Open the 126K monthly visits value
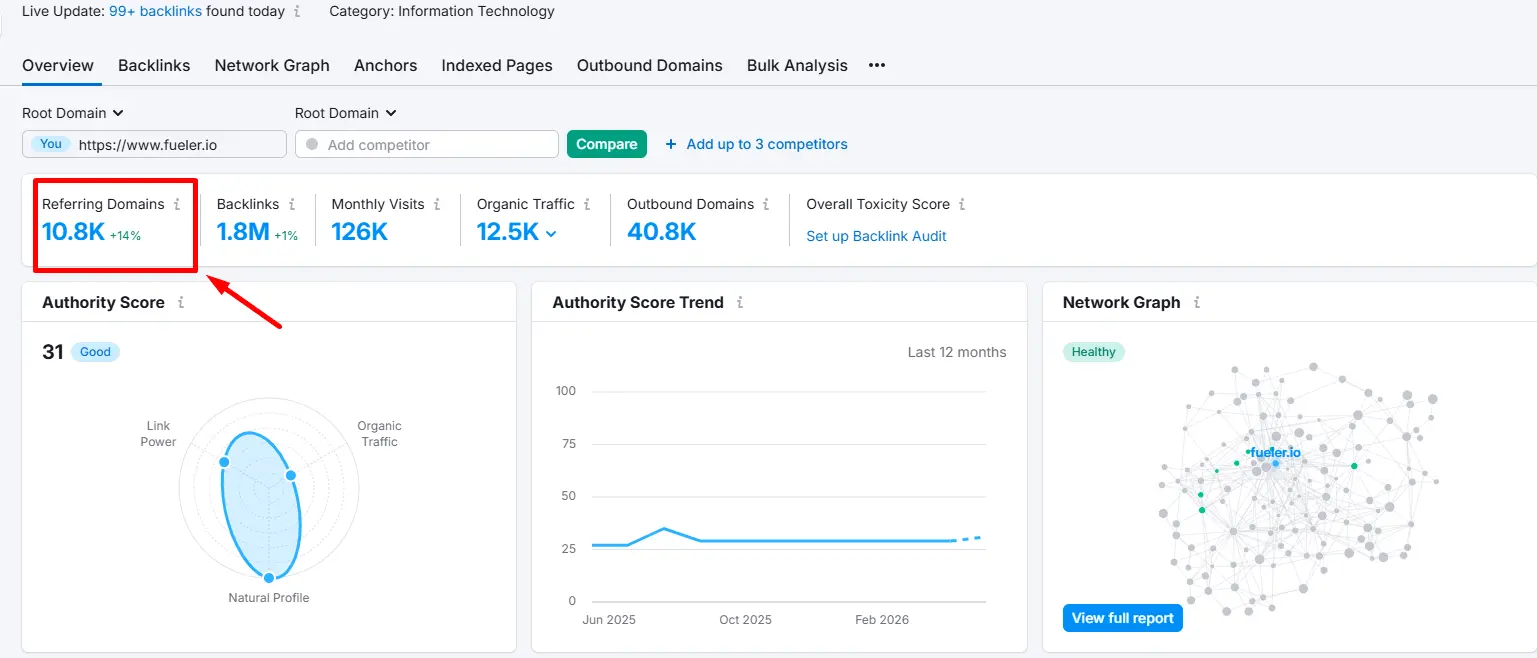Viewport: 1537px width, 658px height. click(360, 232)
